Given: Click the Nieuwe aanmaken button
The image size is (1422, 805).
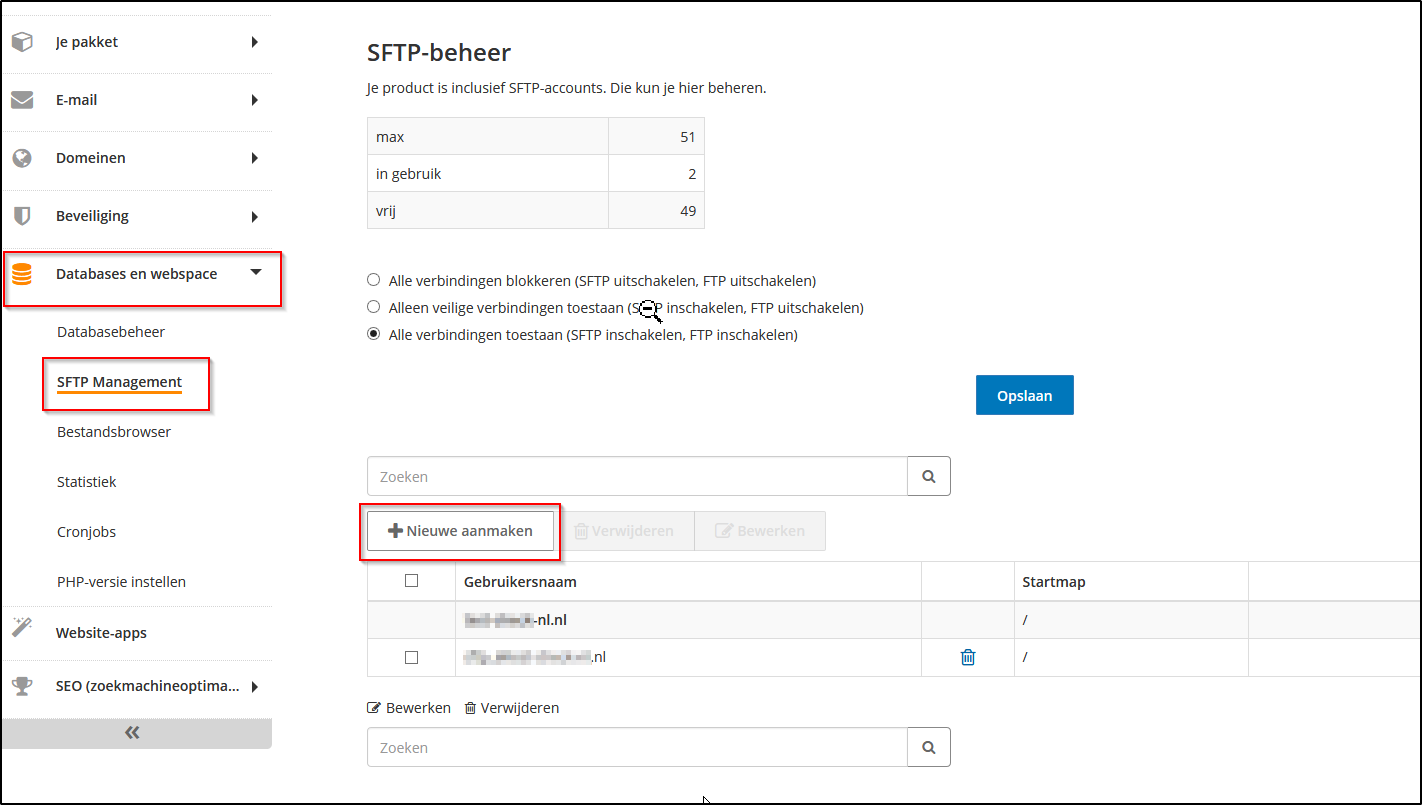Looking at the screenshot, I should (x=460, y=531).
